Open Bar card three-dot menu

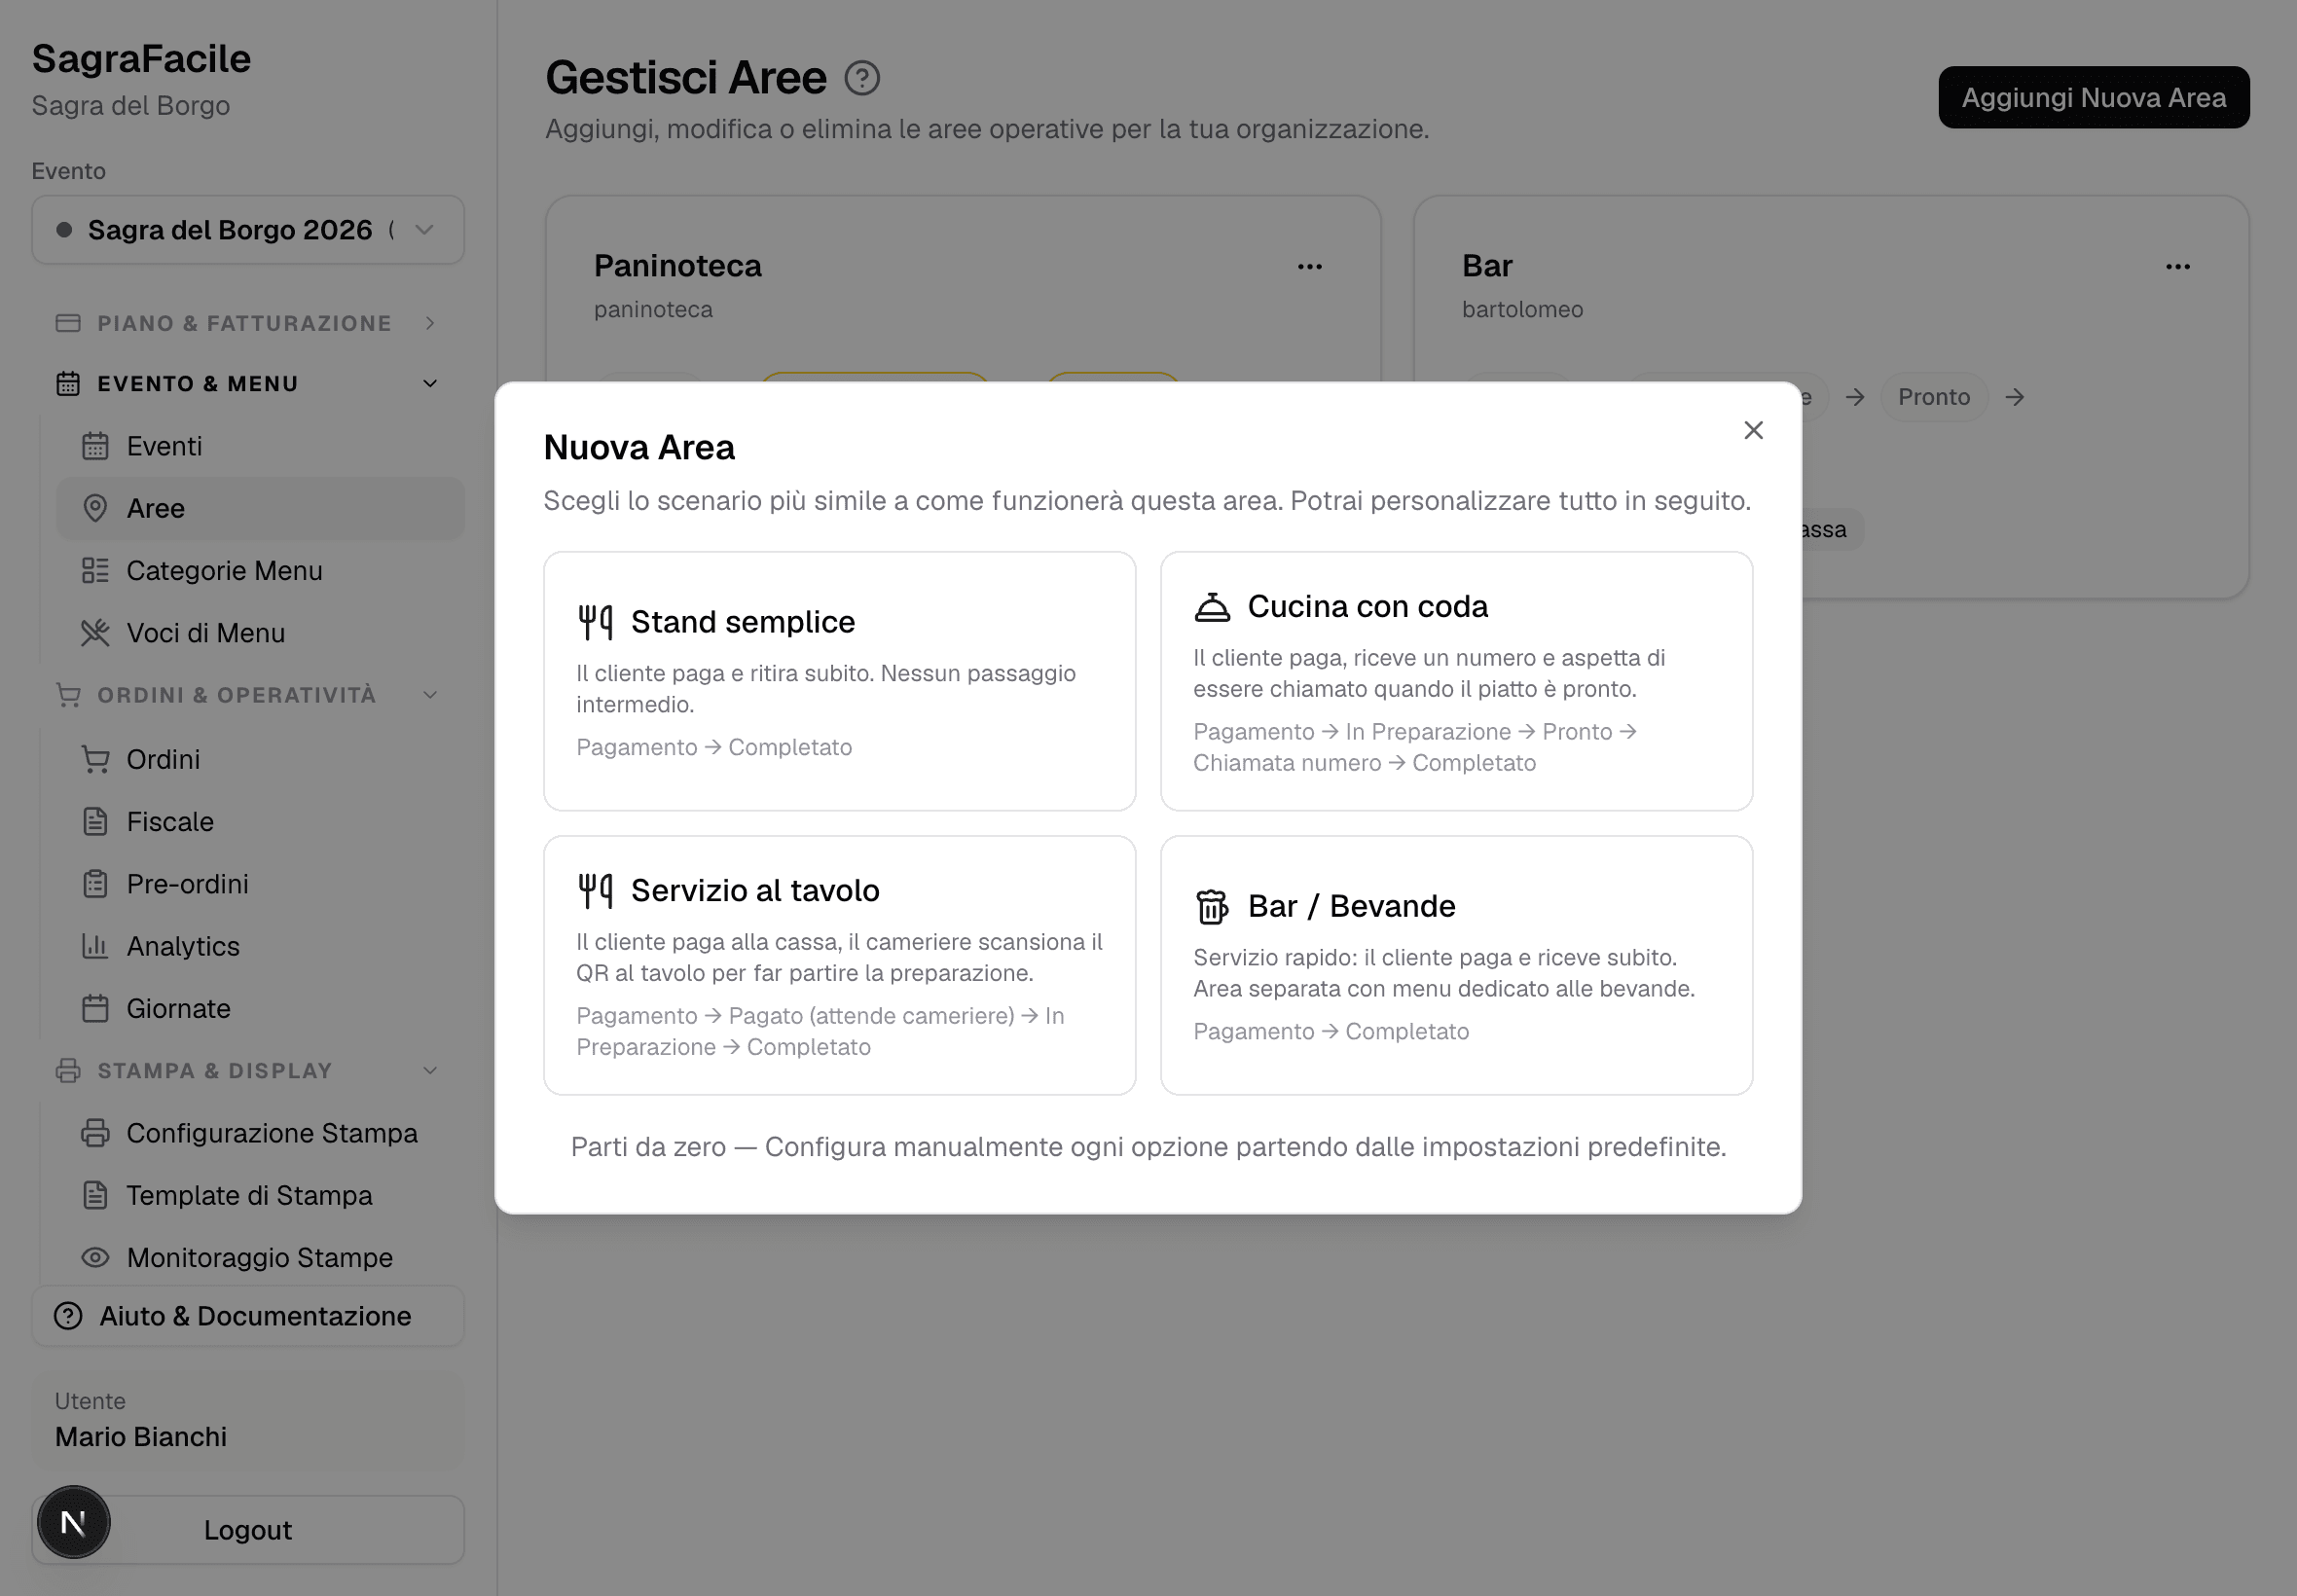click(2178, 266)
